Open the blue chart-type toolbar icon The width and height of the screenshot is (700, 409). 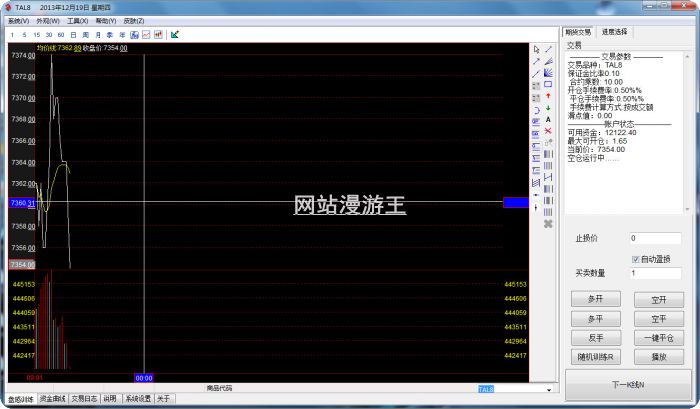[x=134, y=35]
